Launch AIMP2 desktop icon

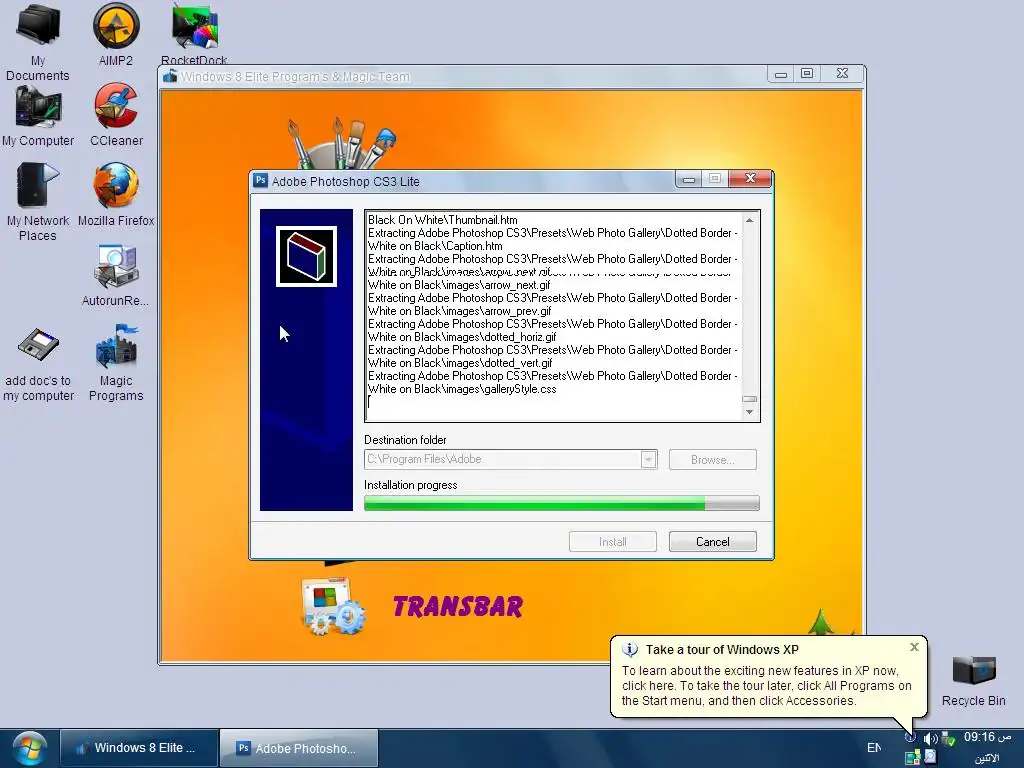point(116,34)
